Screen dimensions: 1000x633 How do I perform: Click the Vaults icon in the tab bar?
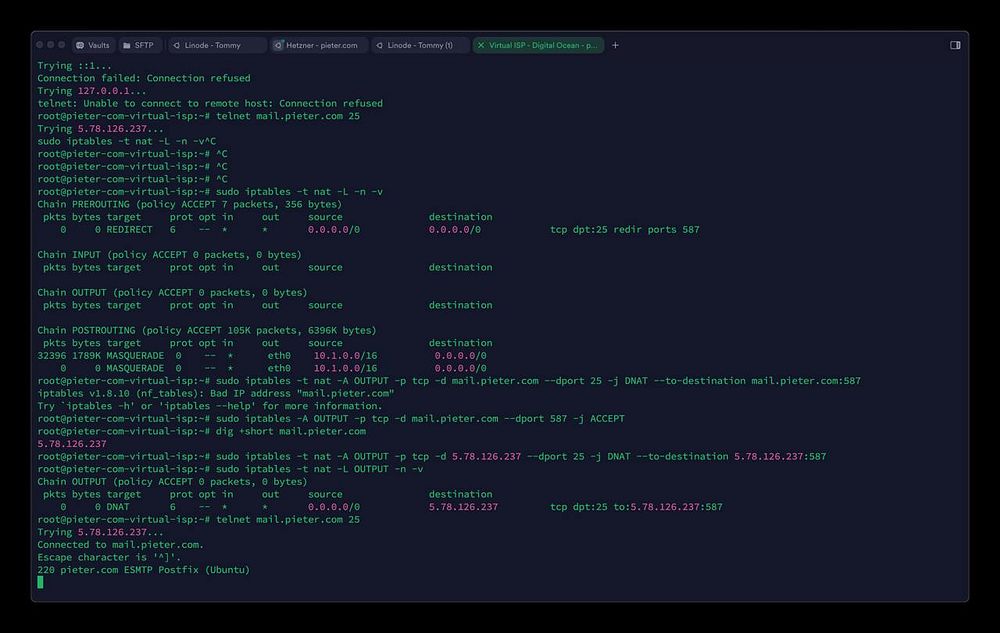pyautogui.click(x=80, y=45)
